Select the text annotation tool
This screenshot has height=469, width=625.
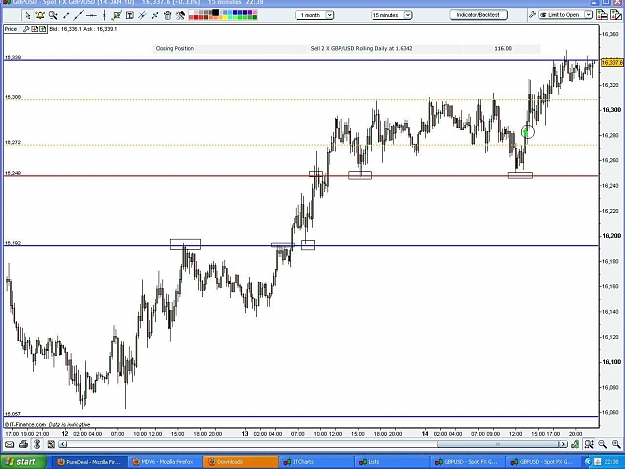coord(130,16)
